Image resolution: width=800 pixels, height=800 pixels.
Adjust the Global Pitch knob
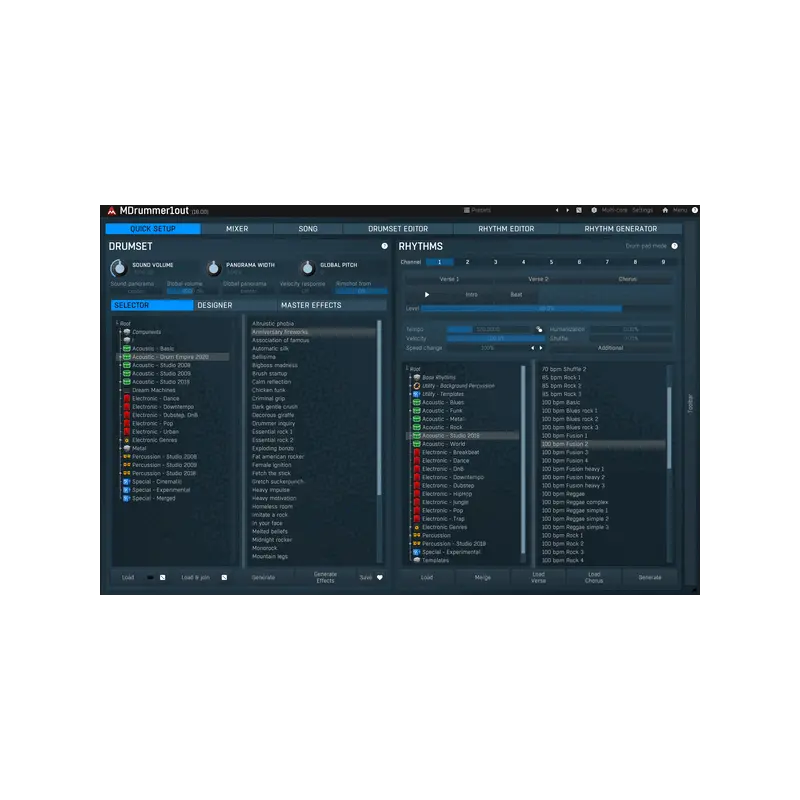point(307,268)
